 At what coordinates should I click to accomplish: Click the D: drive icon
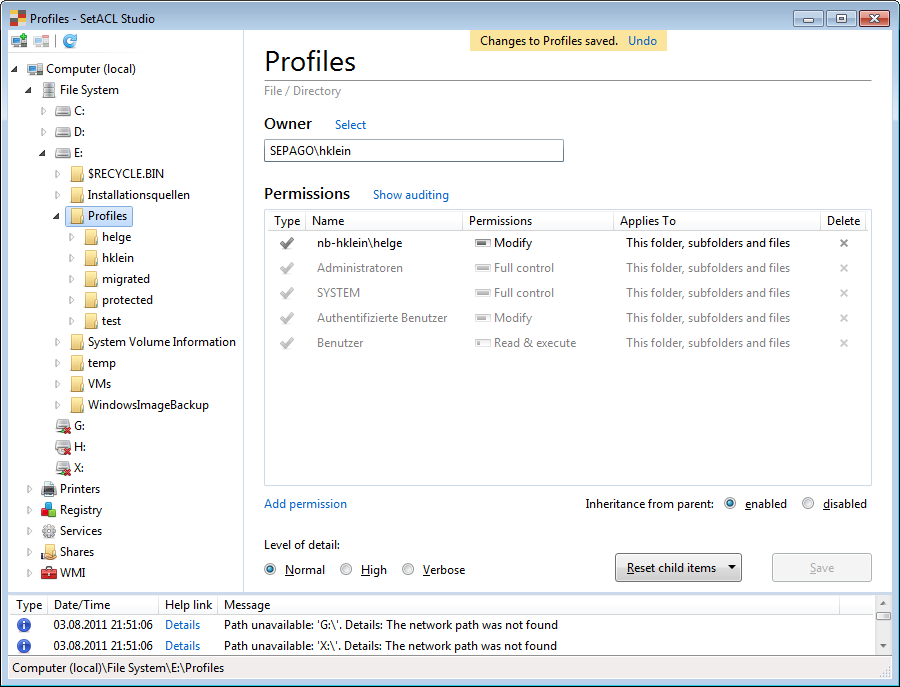pyautogui.click(x=63, y=132)
